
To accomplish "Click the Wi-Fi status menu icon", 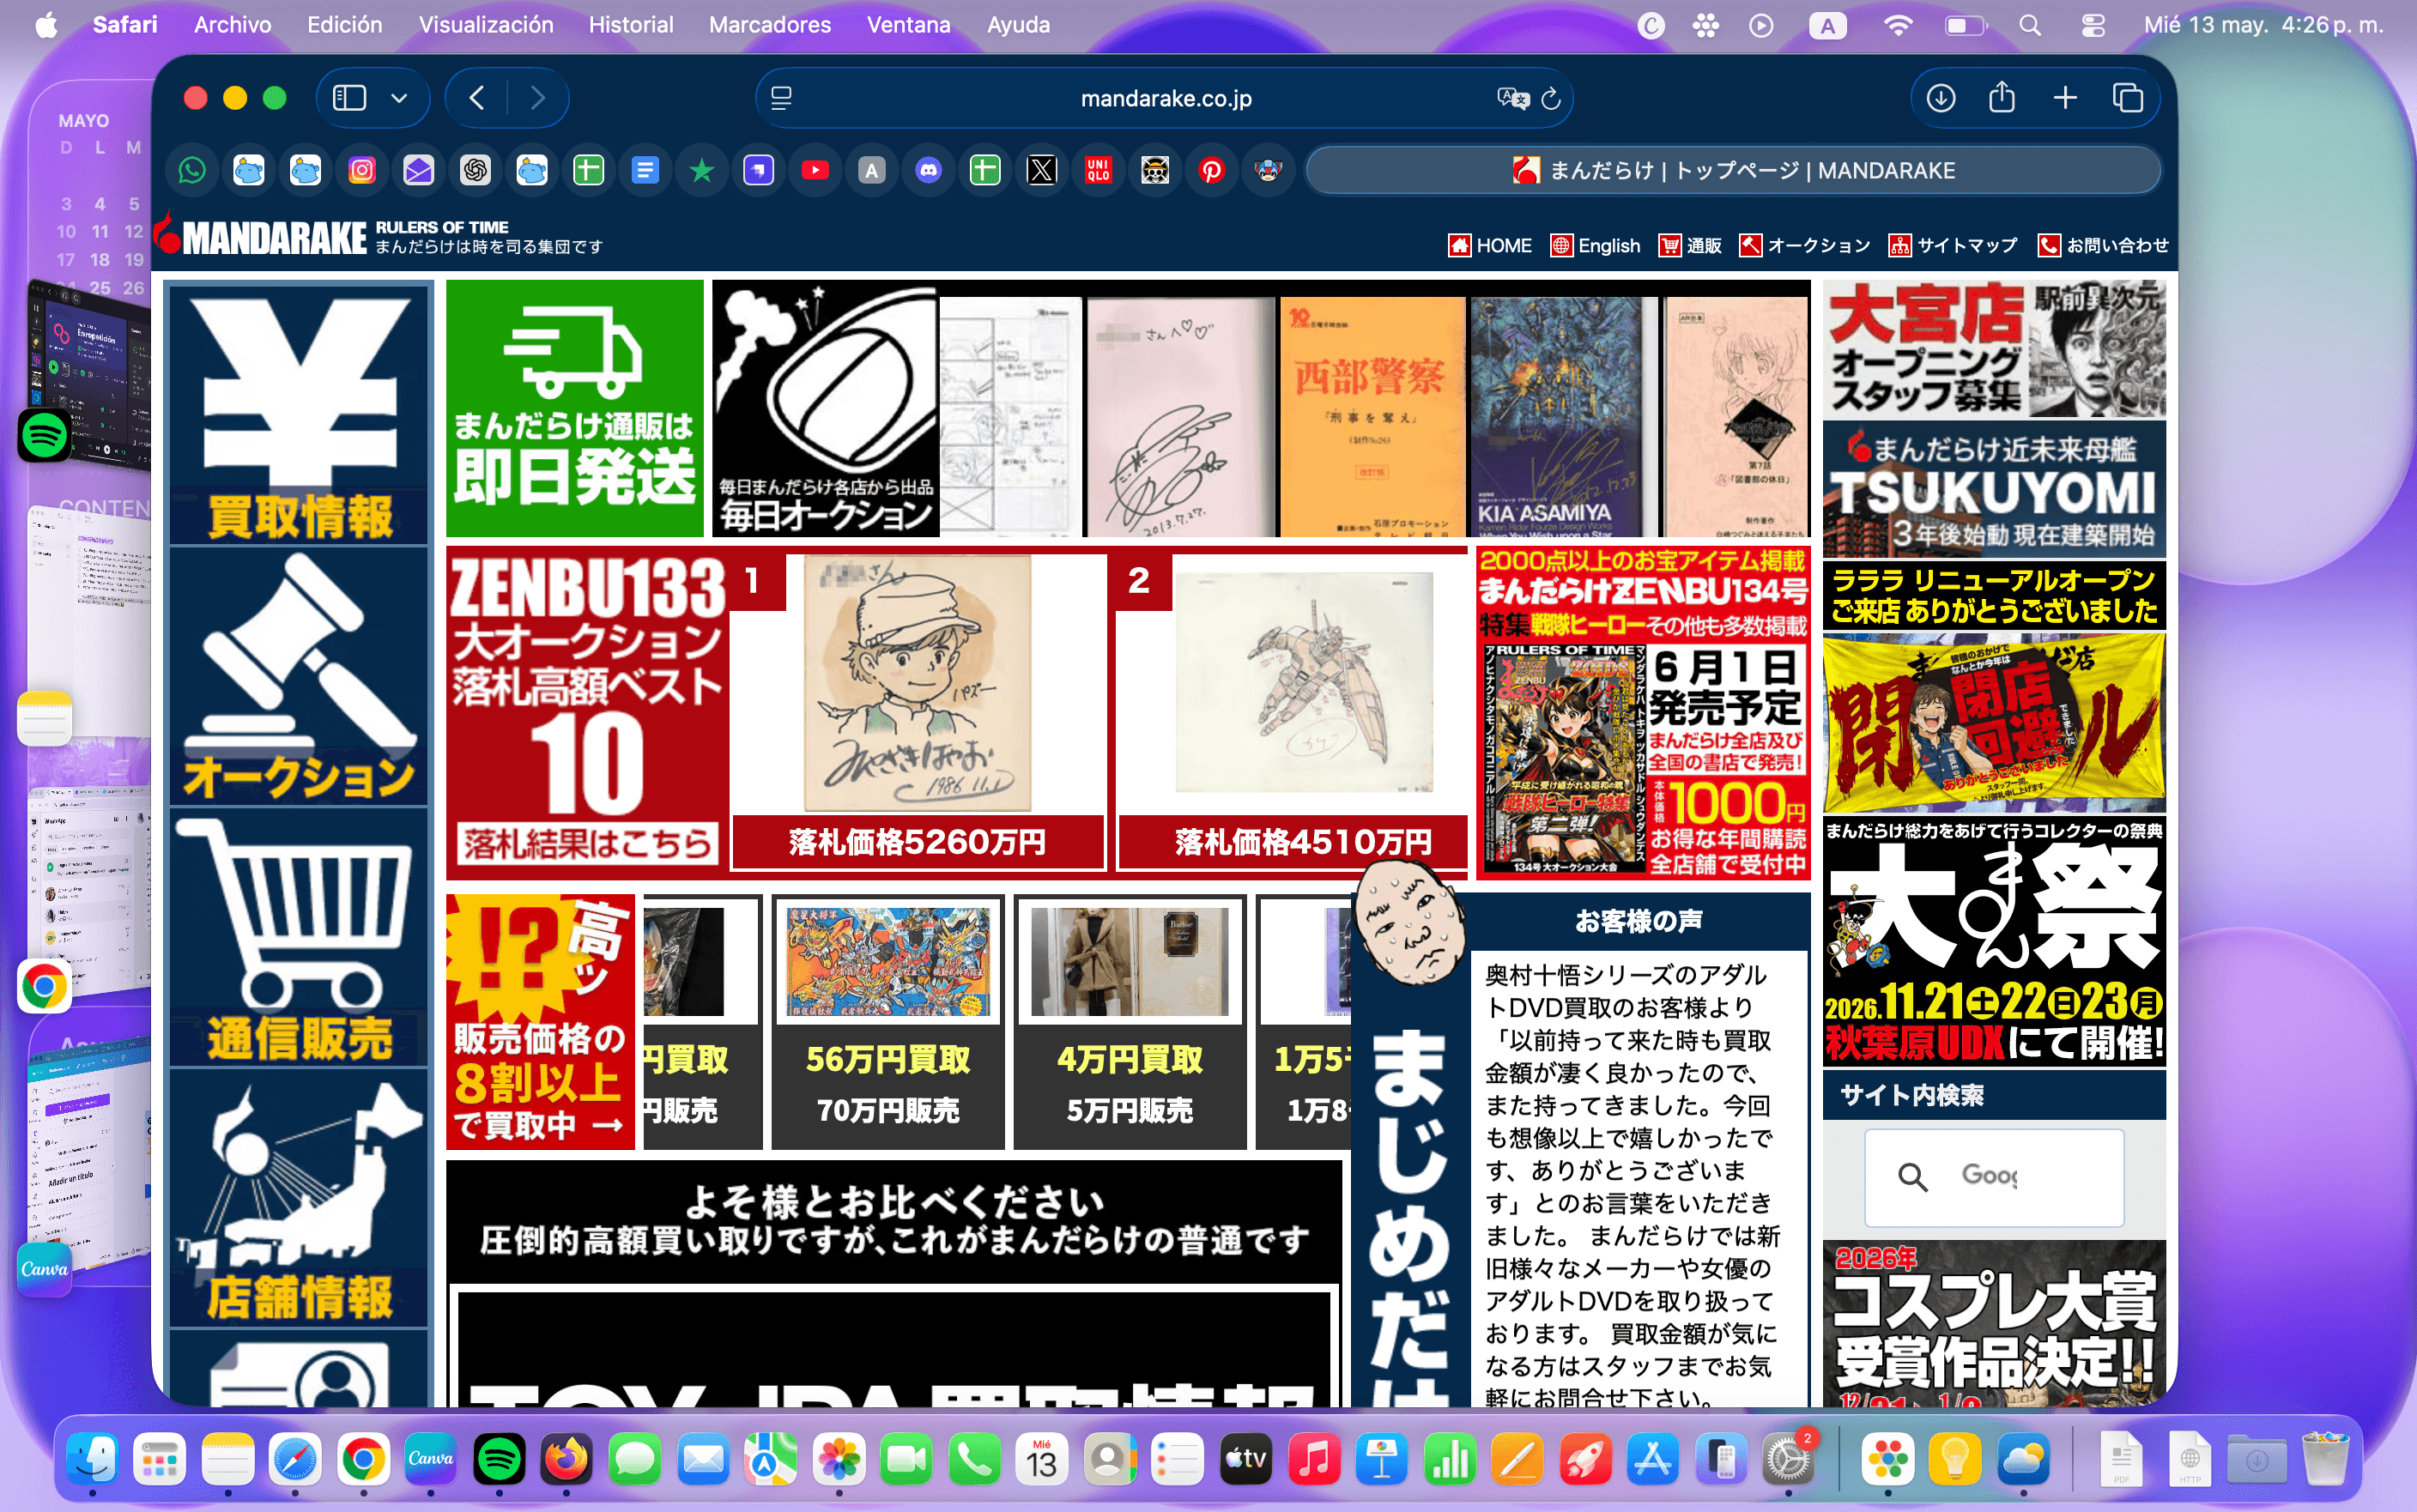I will point(1897,25).
